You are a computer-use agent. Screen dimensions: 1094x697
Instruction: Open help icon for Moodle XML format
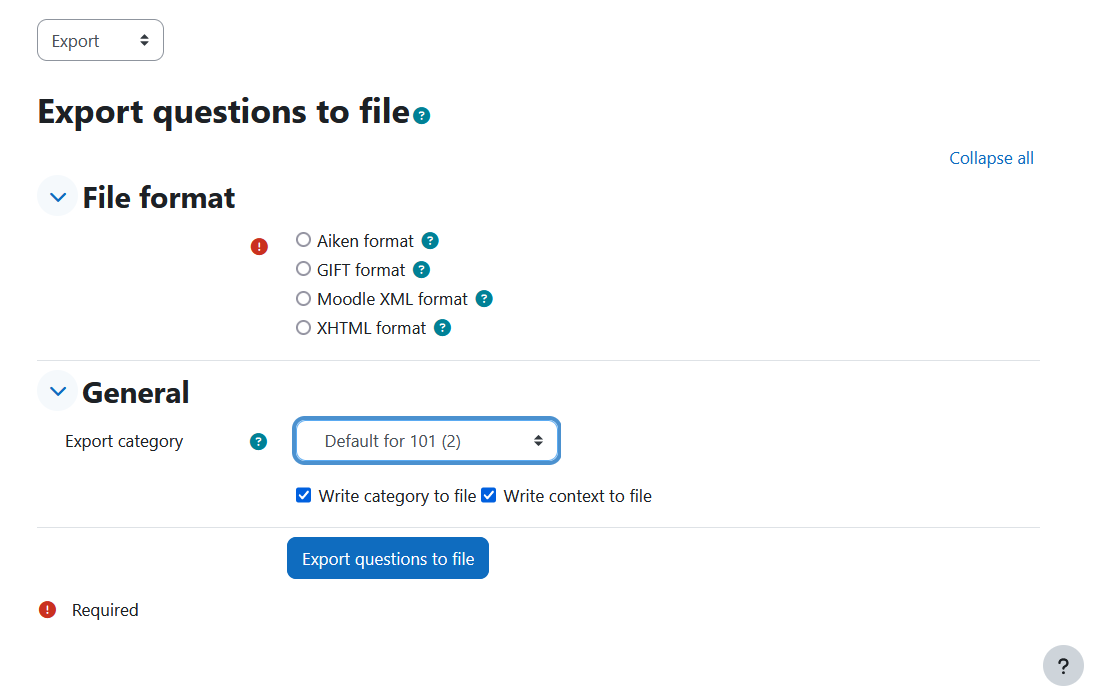pyautogui.click(x=484, y=299)
